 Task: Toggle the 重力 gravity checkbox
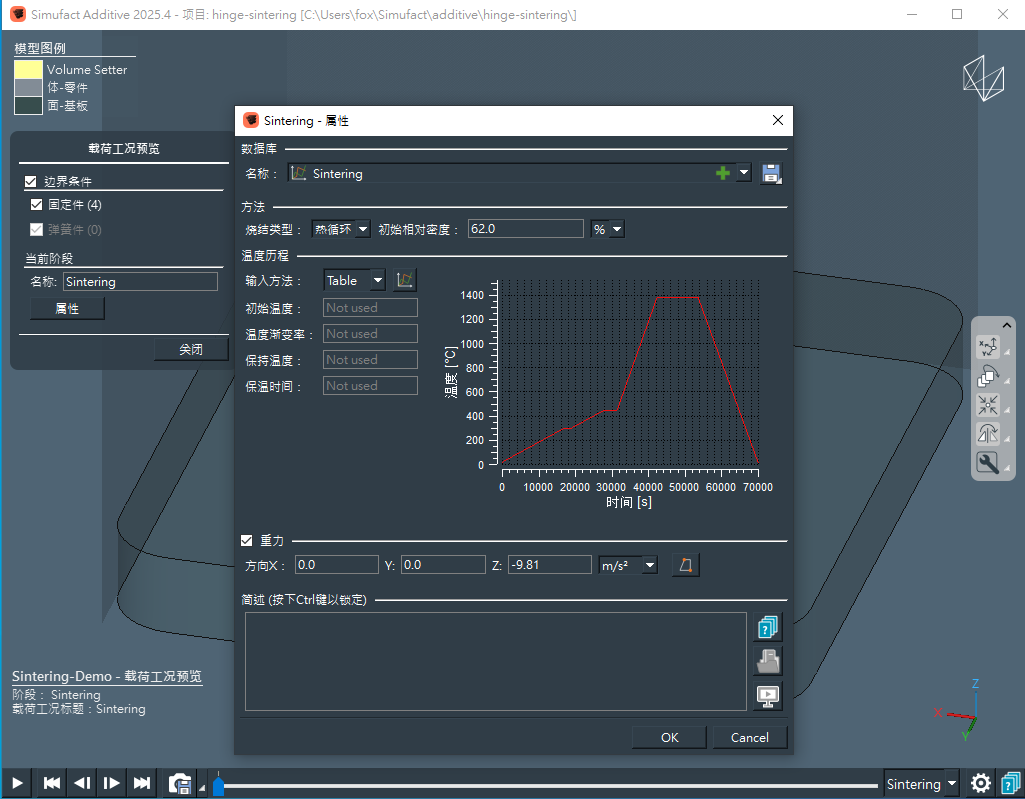click(x=246, y=540)
